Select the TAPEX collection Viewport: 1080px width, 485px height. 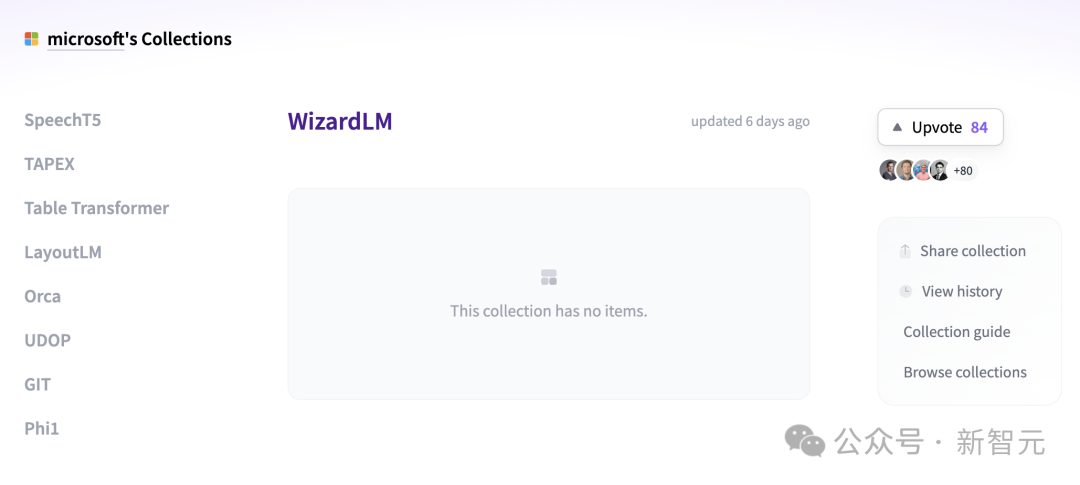coord(50,164)
